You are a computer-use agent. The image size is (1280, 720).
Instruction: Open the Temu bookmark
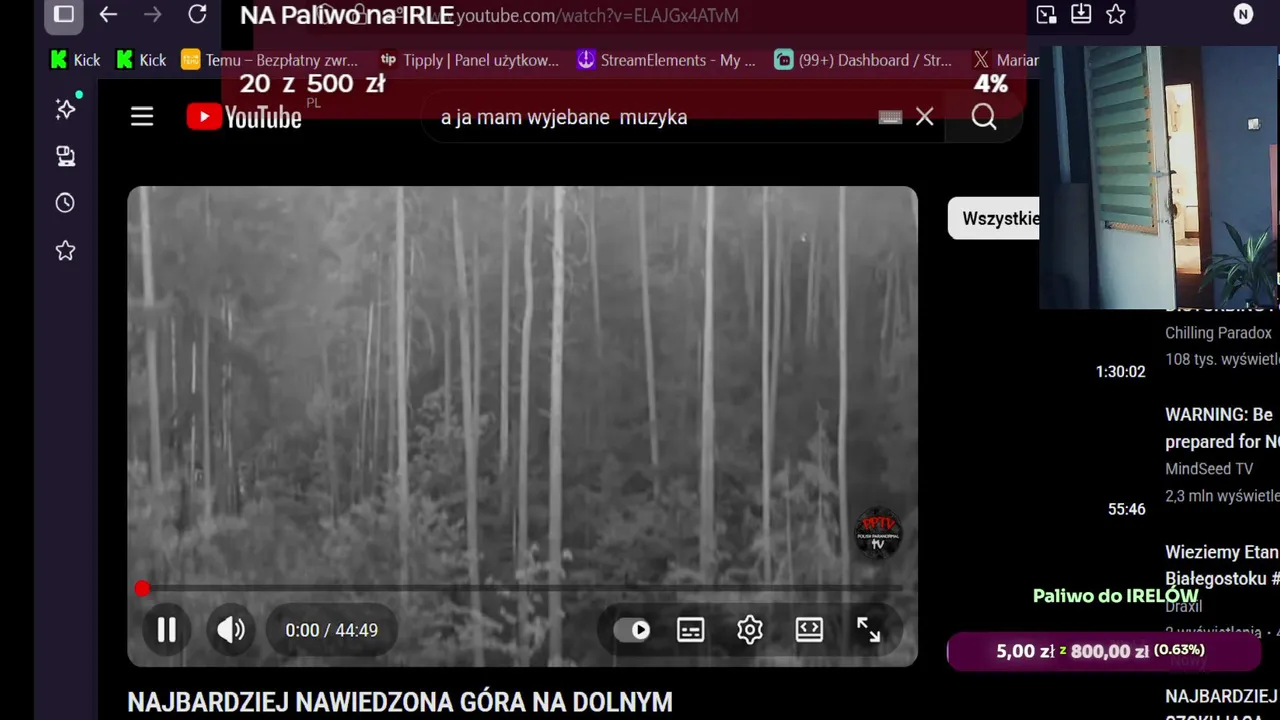[x=269, y=60]
